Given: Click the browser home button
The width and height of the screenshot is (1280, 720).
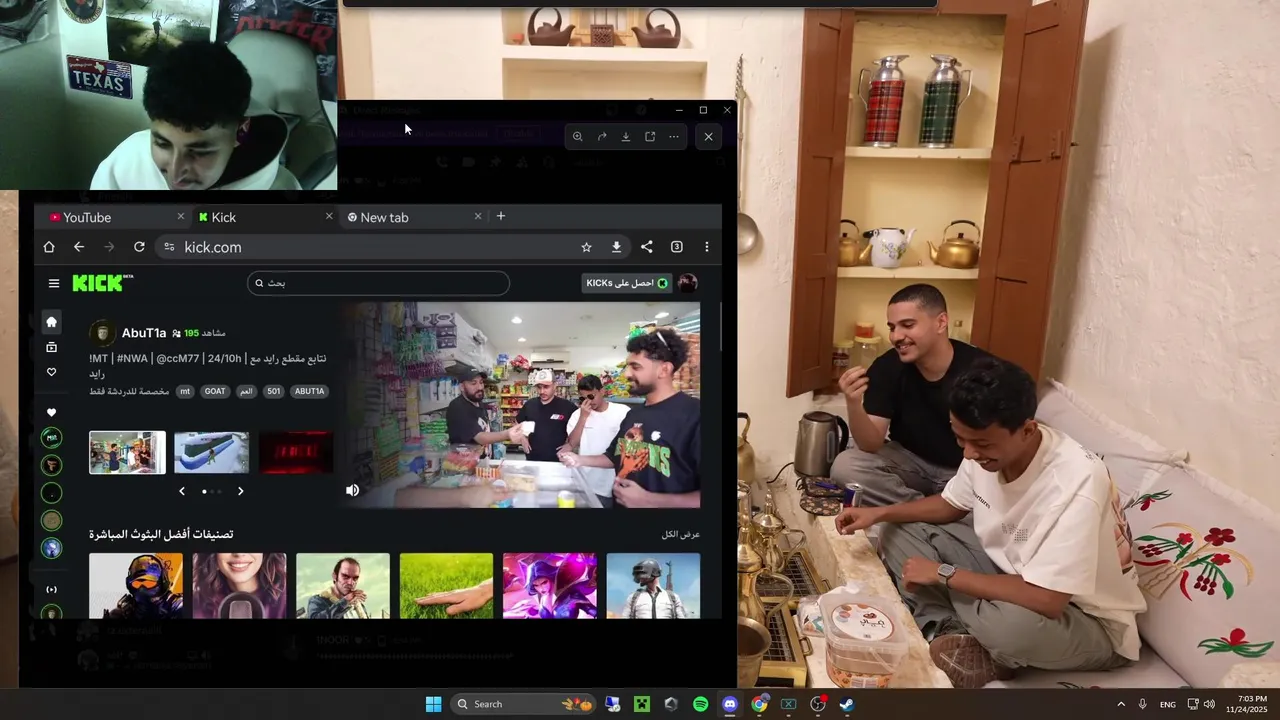Looking at the screenshot, I should 48,247.
